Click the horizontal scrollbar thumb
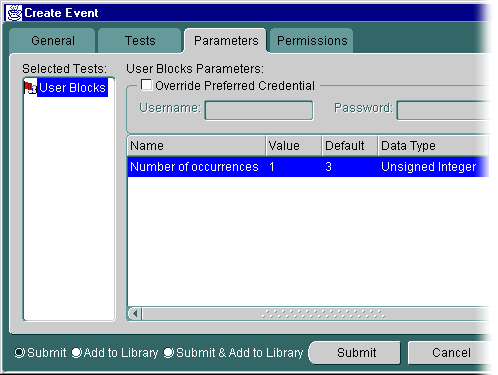 pos(323,314)
